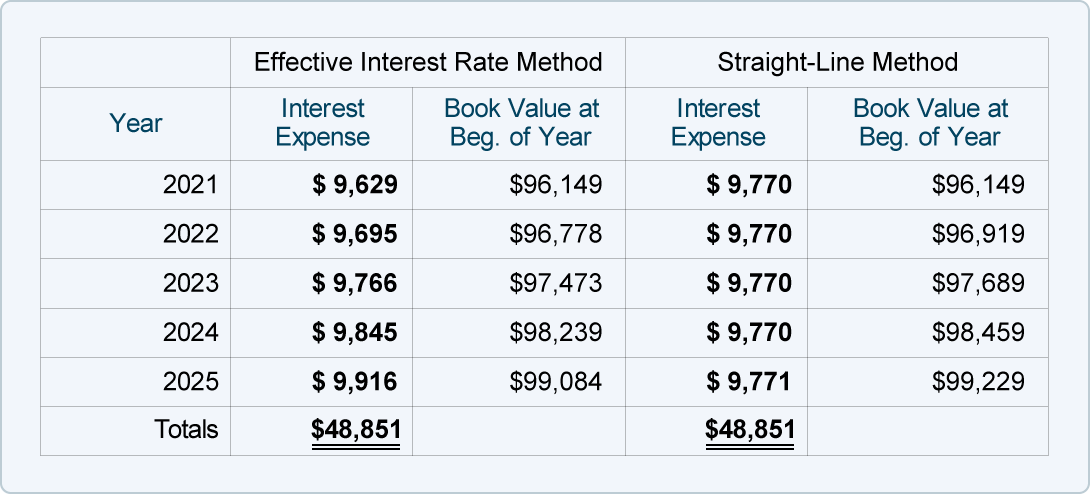
Task: Select the 2023 year row label
Action: [190, 283]
